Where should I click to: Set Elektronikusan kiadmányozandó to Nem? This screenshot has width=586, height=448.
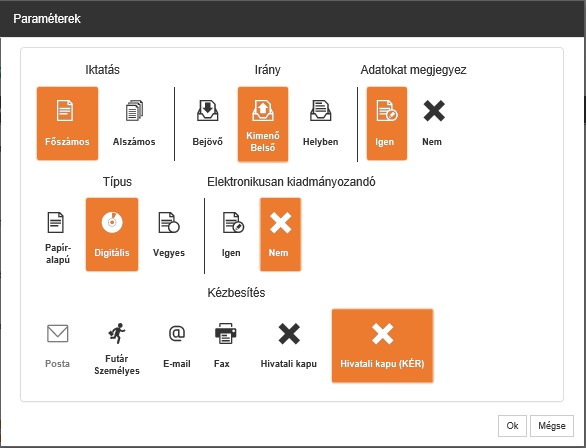pyautogui.click(x=280, y=235)
